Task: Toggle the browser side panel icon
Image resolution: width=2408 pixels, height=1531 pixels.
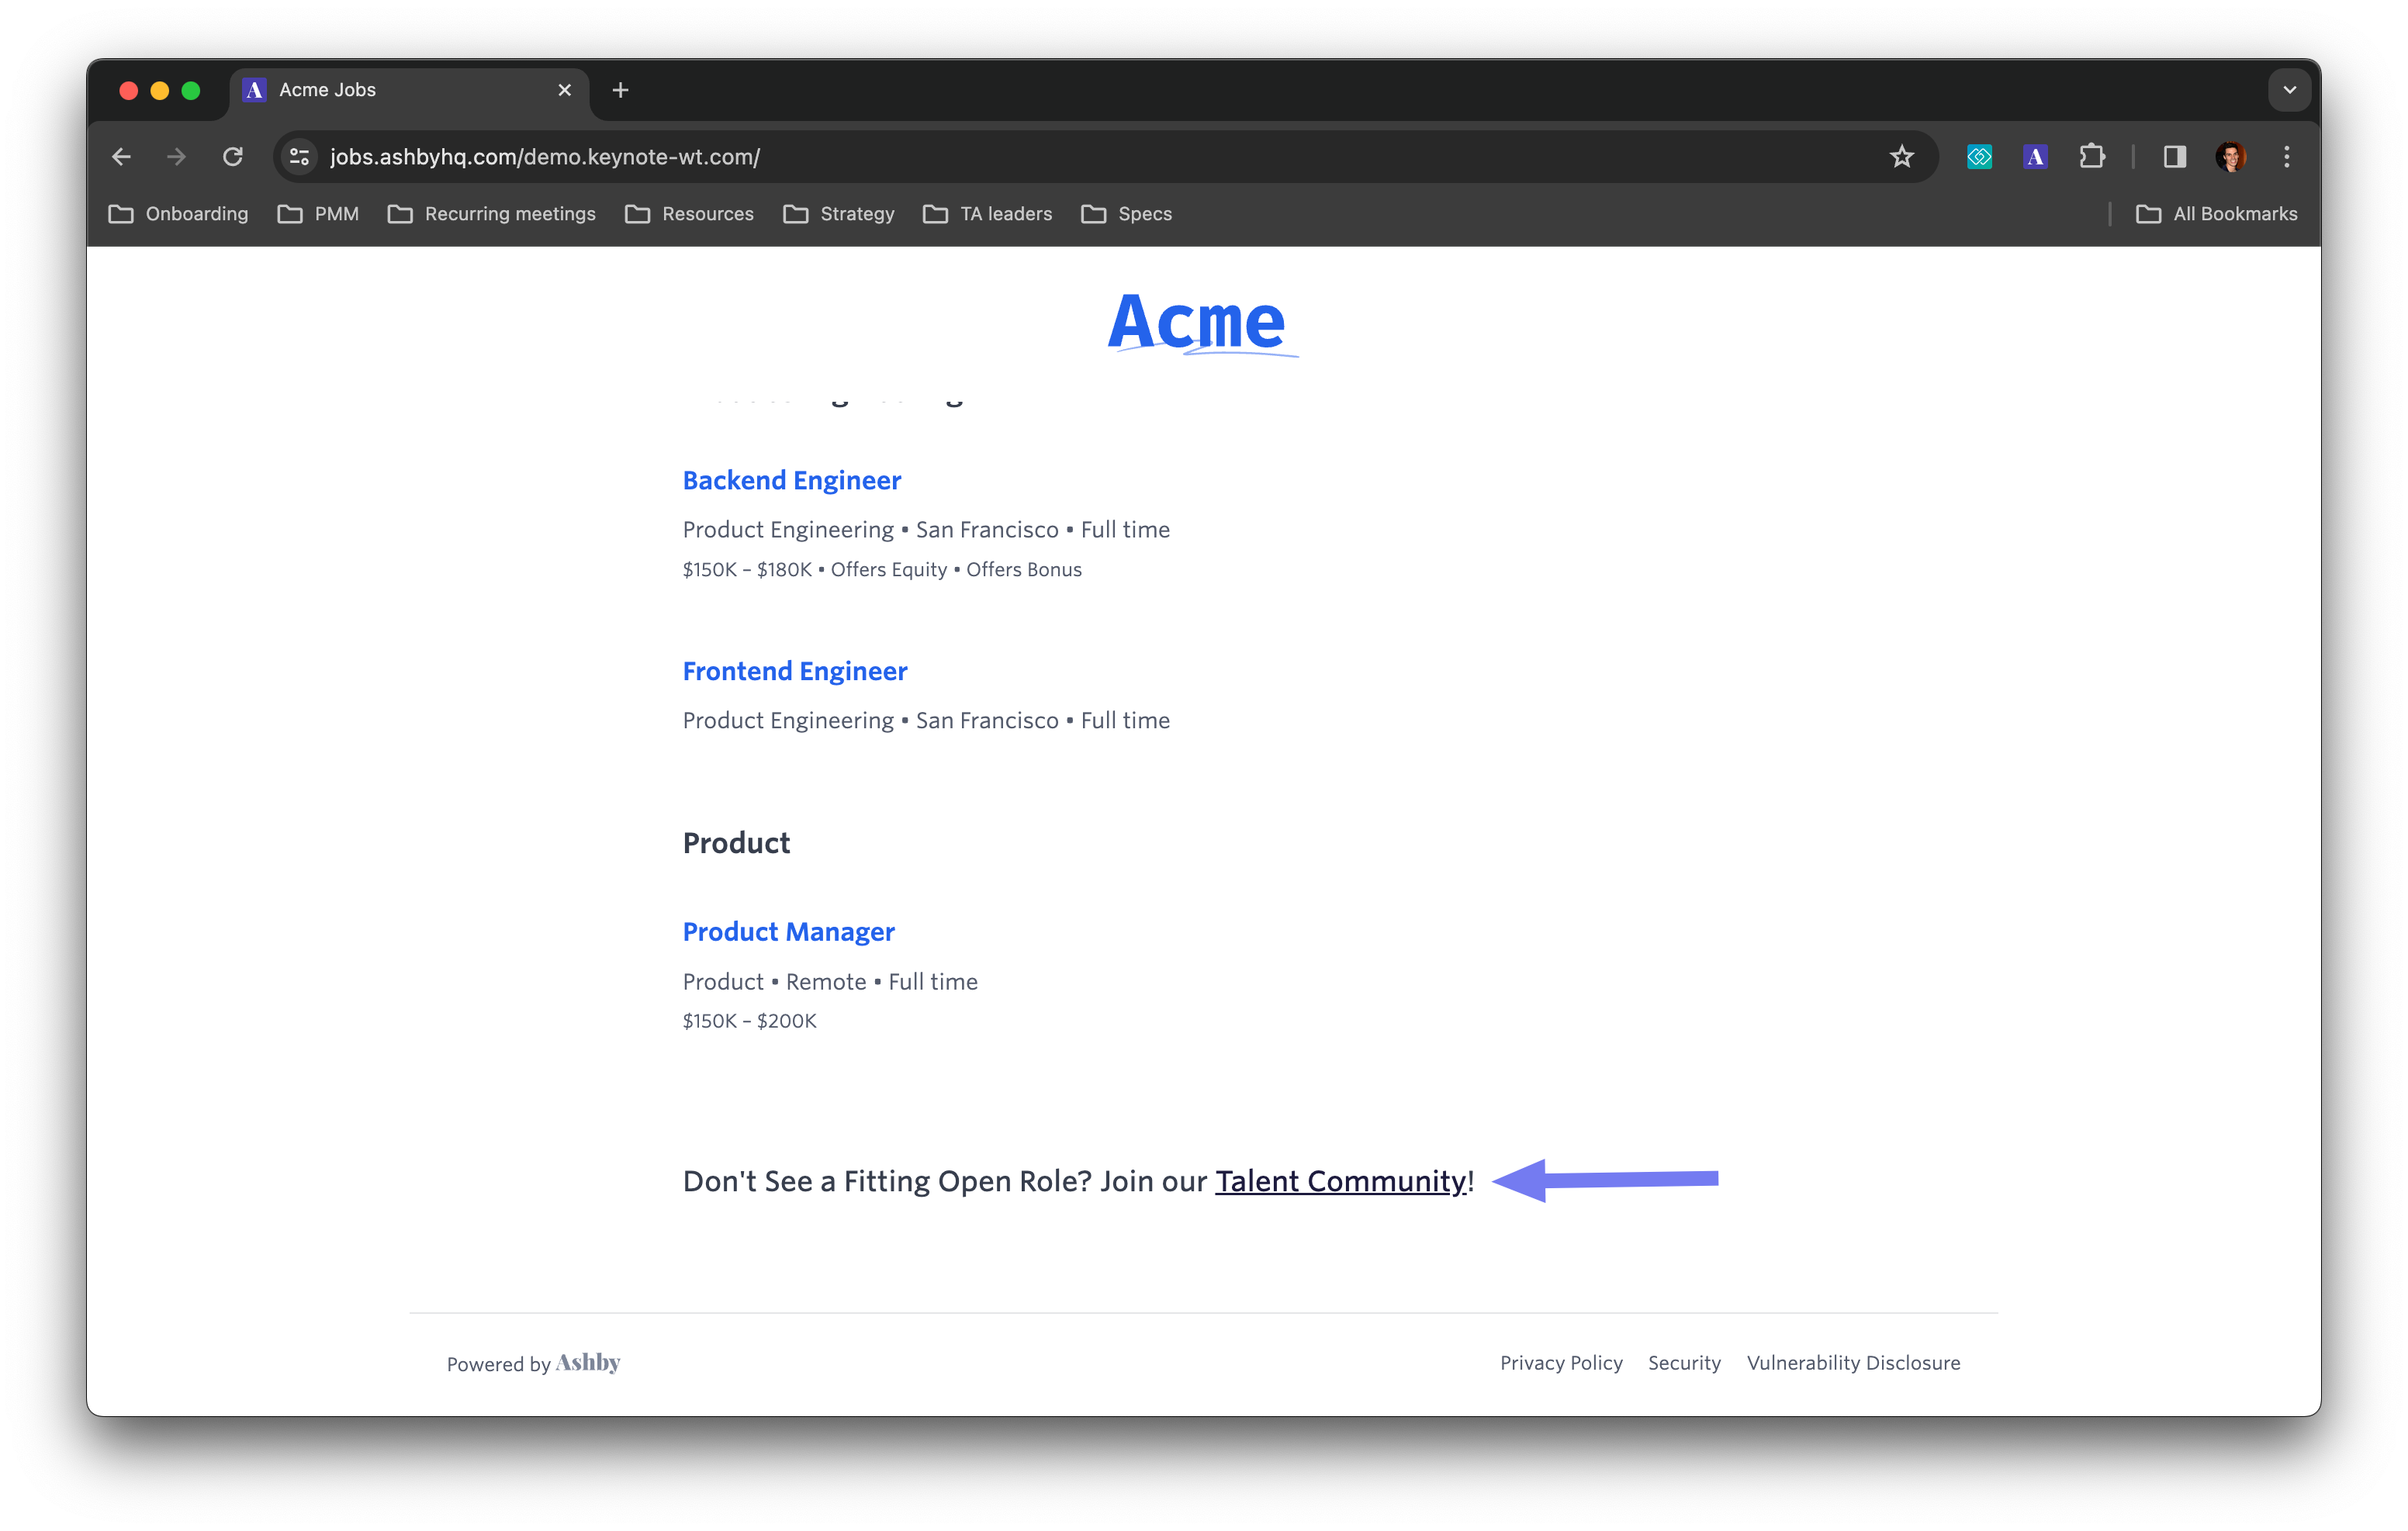Action: (x=2174, y=157)
